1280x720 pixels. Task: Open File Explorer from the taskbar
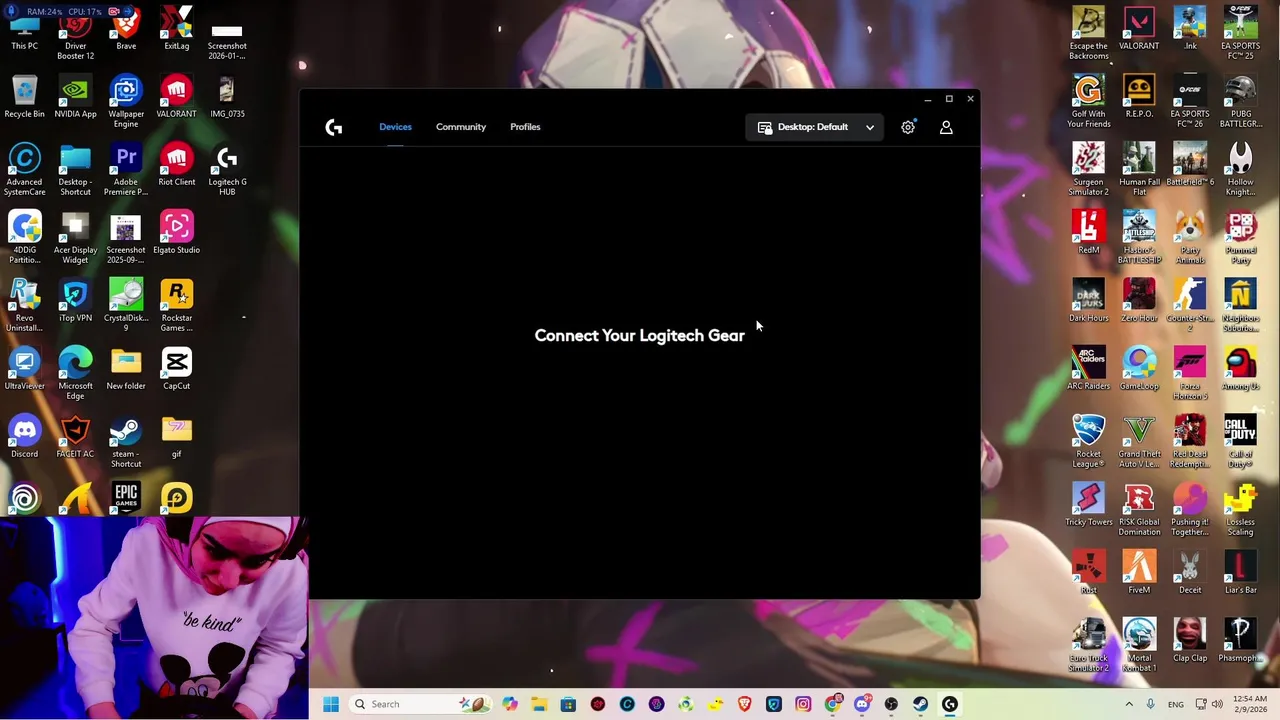(539, 704)
